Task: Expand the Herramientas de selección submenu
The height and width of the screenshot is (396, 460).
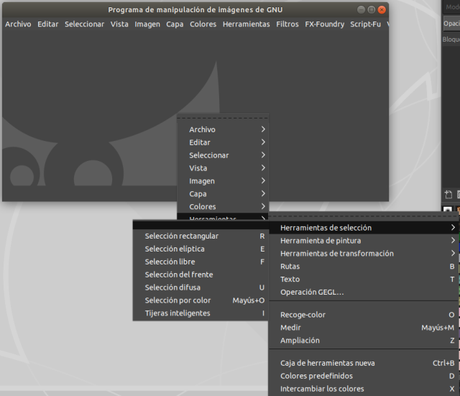Action: point(364,228)
